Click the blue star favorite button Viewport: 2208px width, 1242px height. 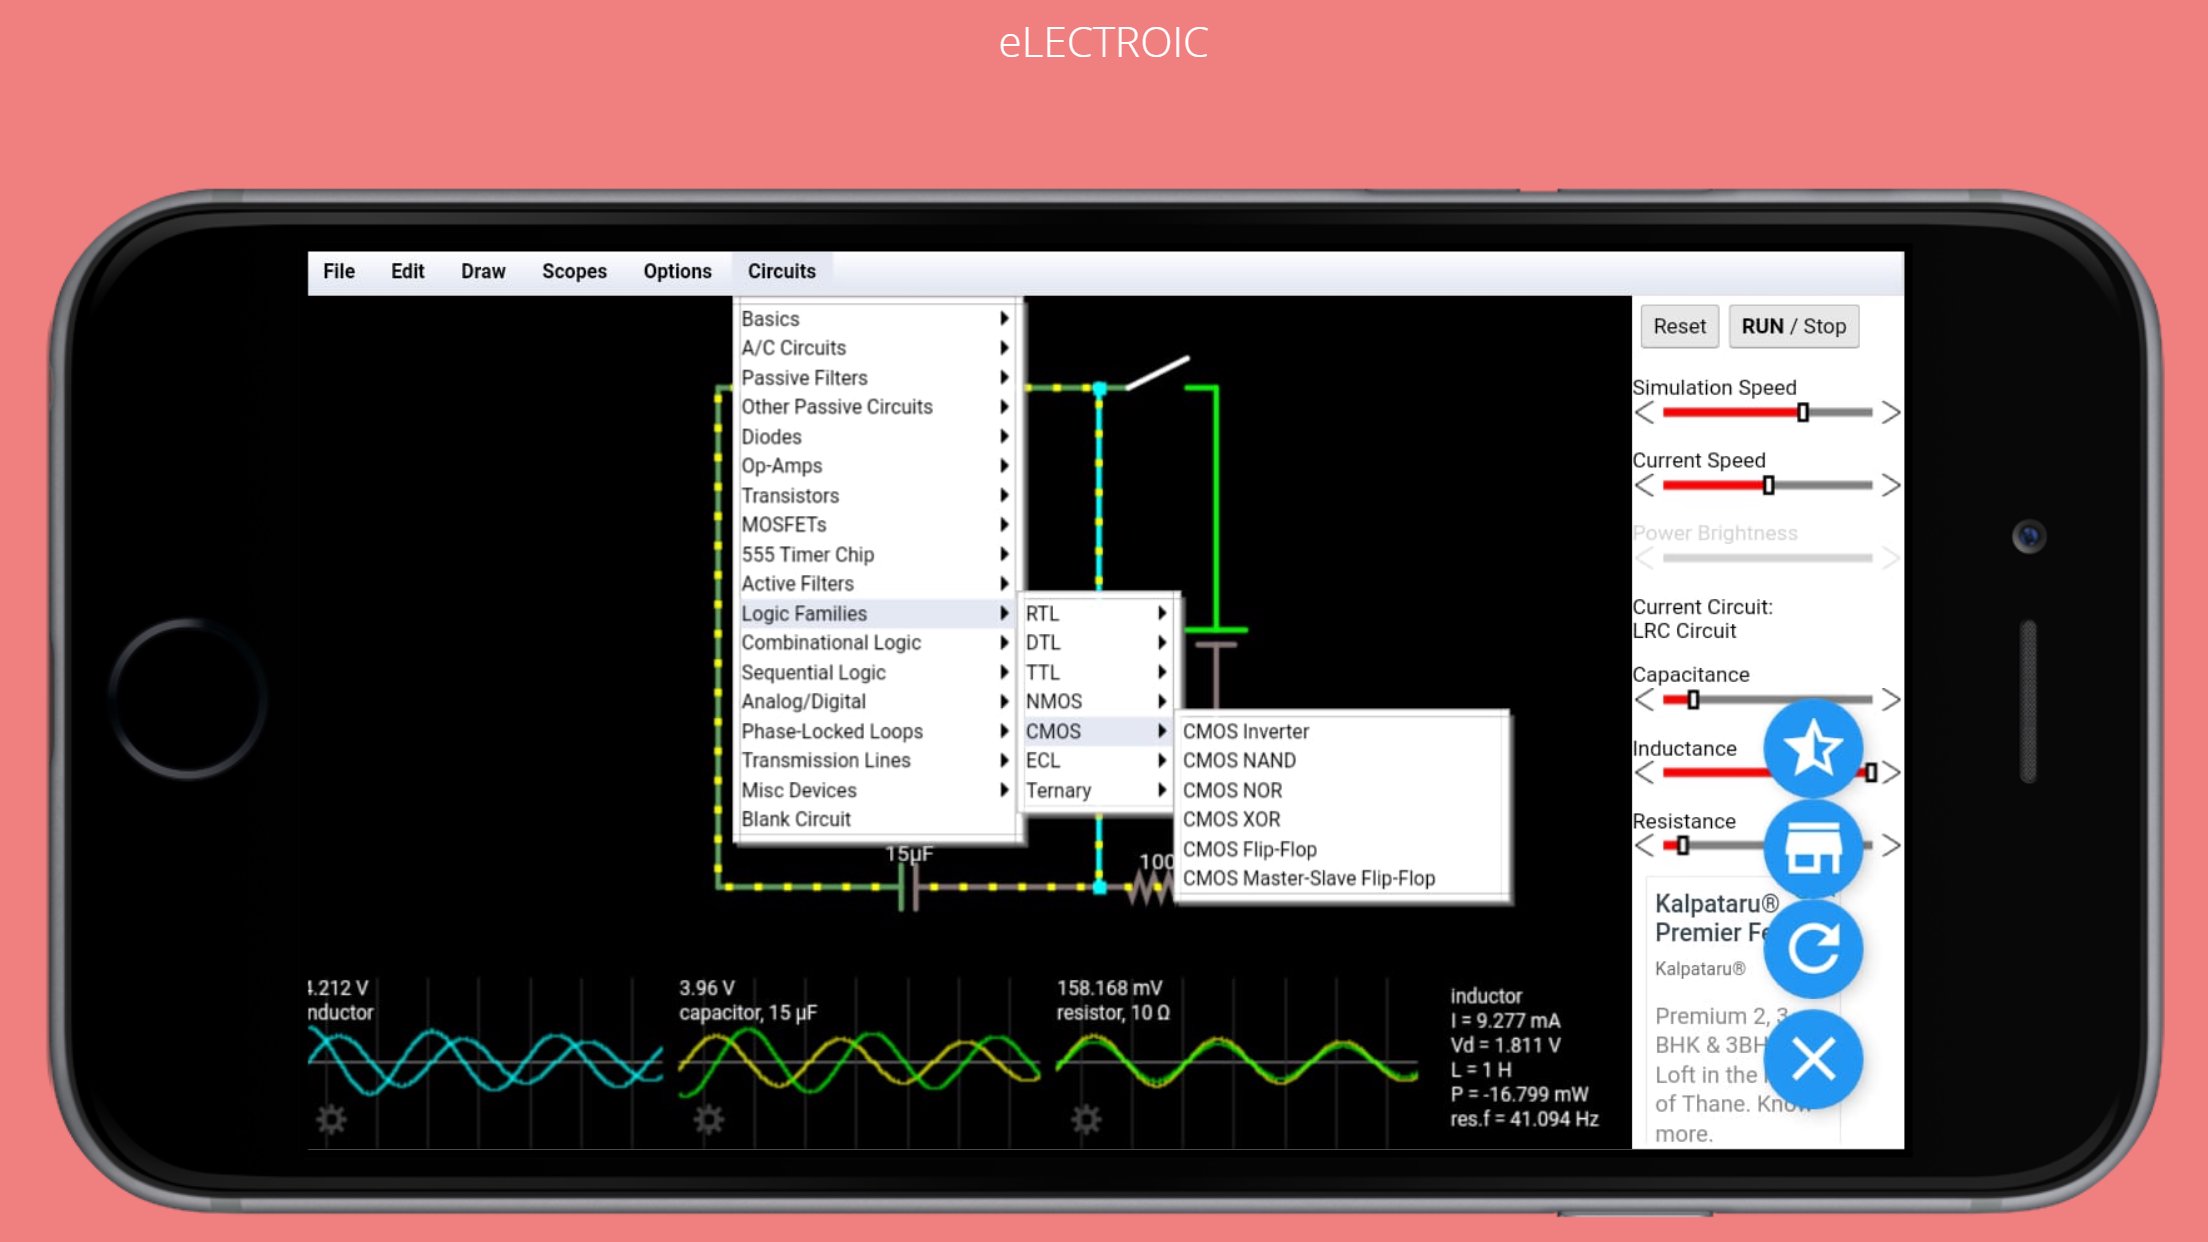pyautogui.click(x=1812, y=748)
